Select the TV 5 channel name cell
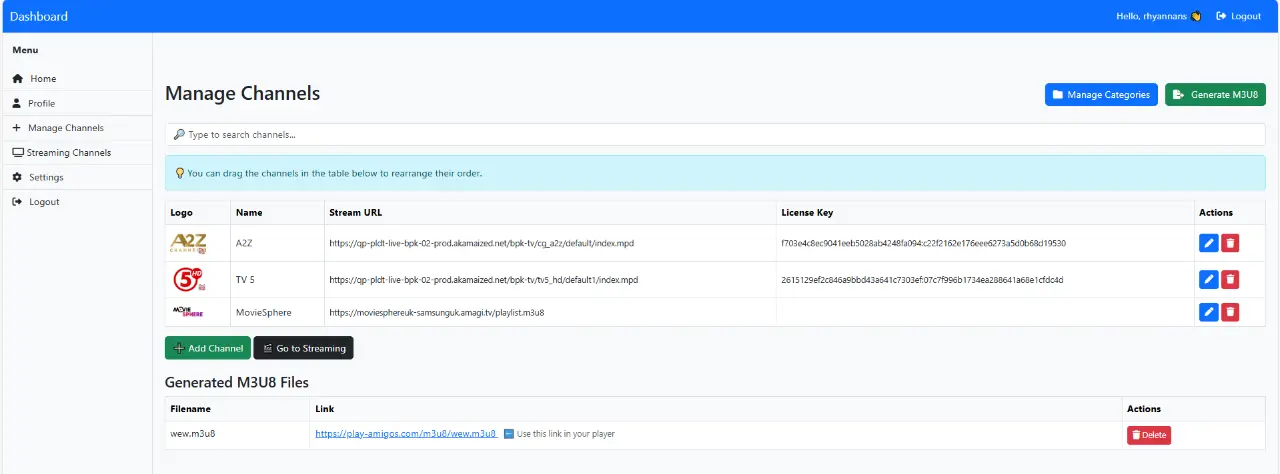 point(275,280)
